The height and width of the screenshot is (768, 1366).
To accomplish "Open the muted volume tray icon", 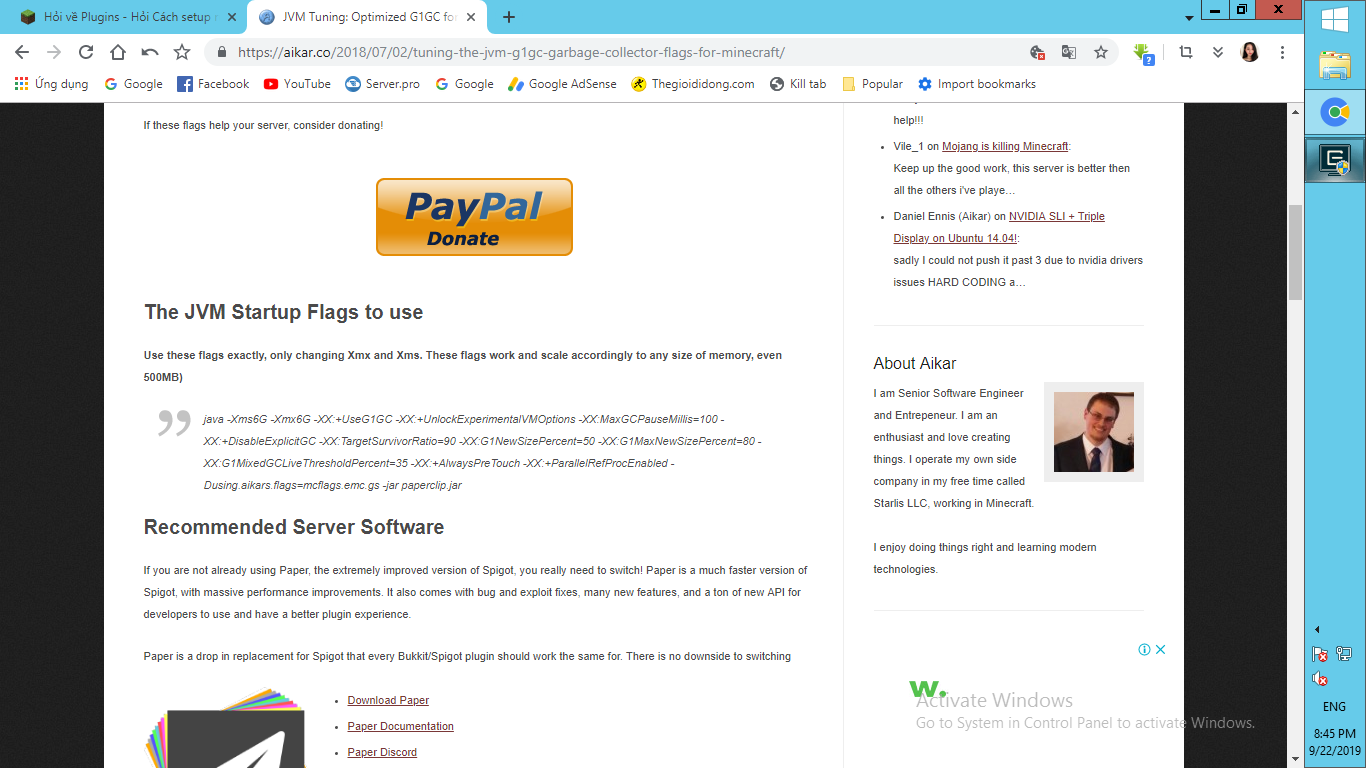I will [1320, 679].
